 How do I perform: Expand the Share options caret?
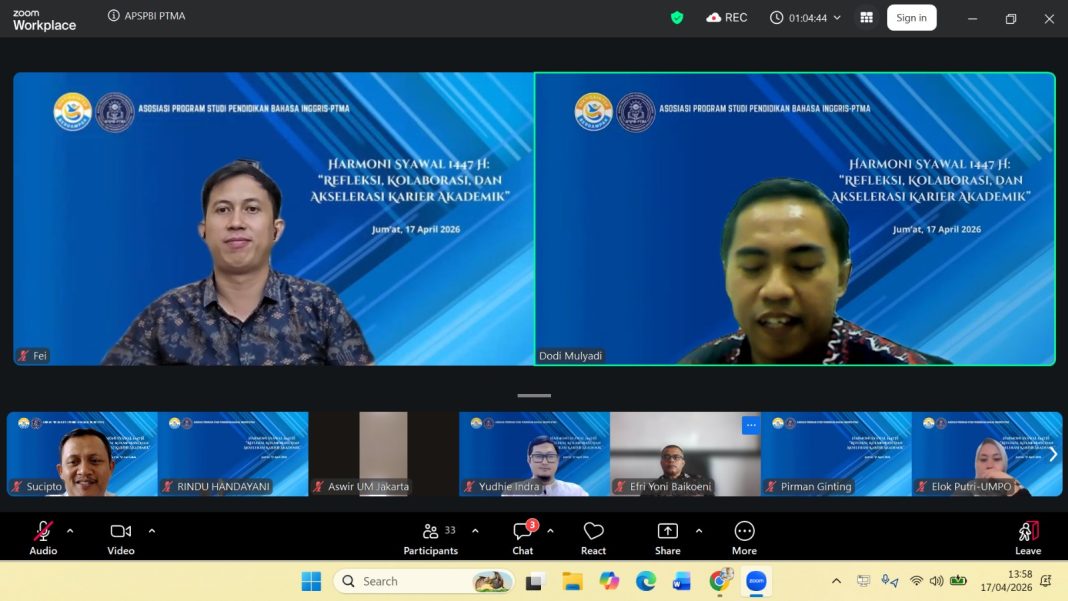[698, 531]
